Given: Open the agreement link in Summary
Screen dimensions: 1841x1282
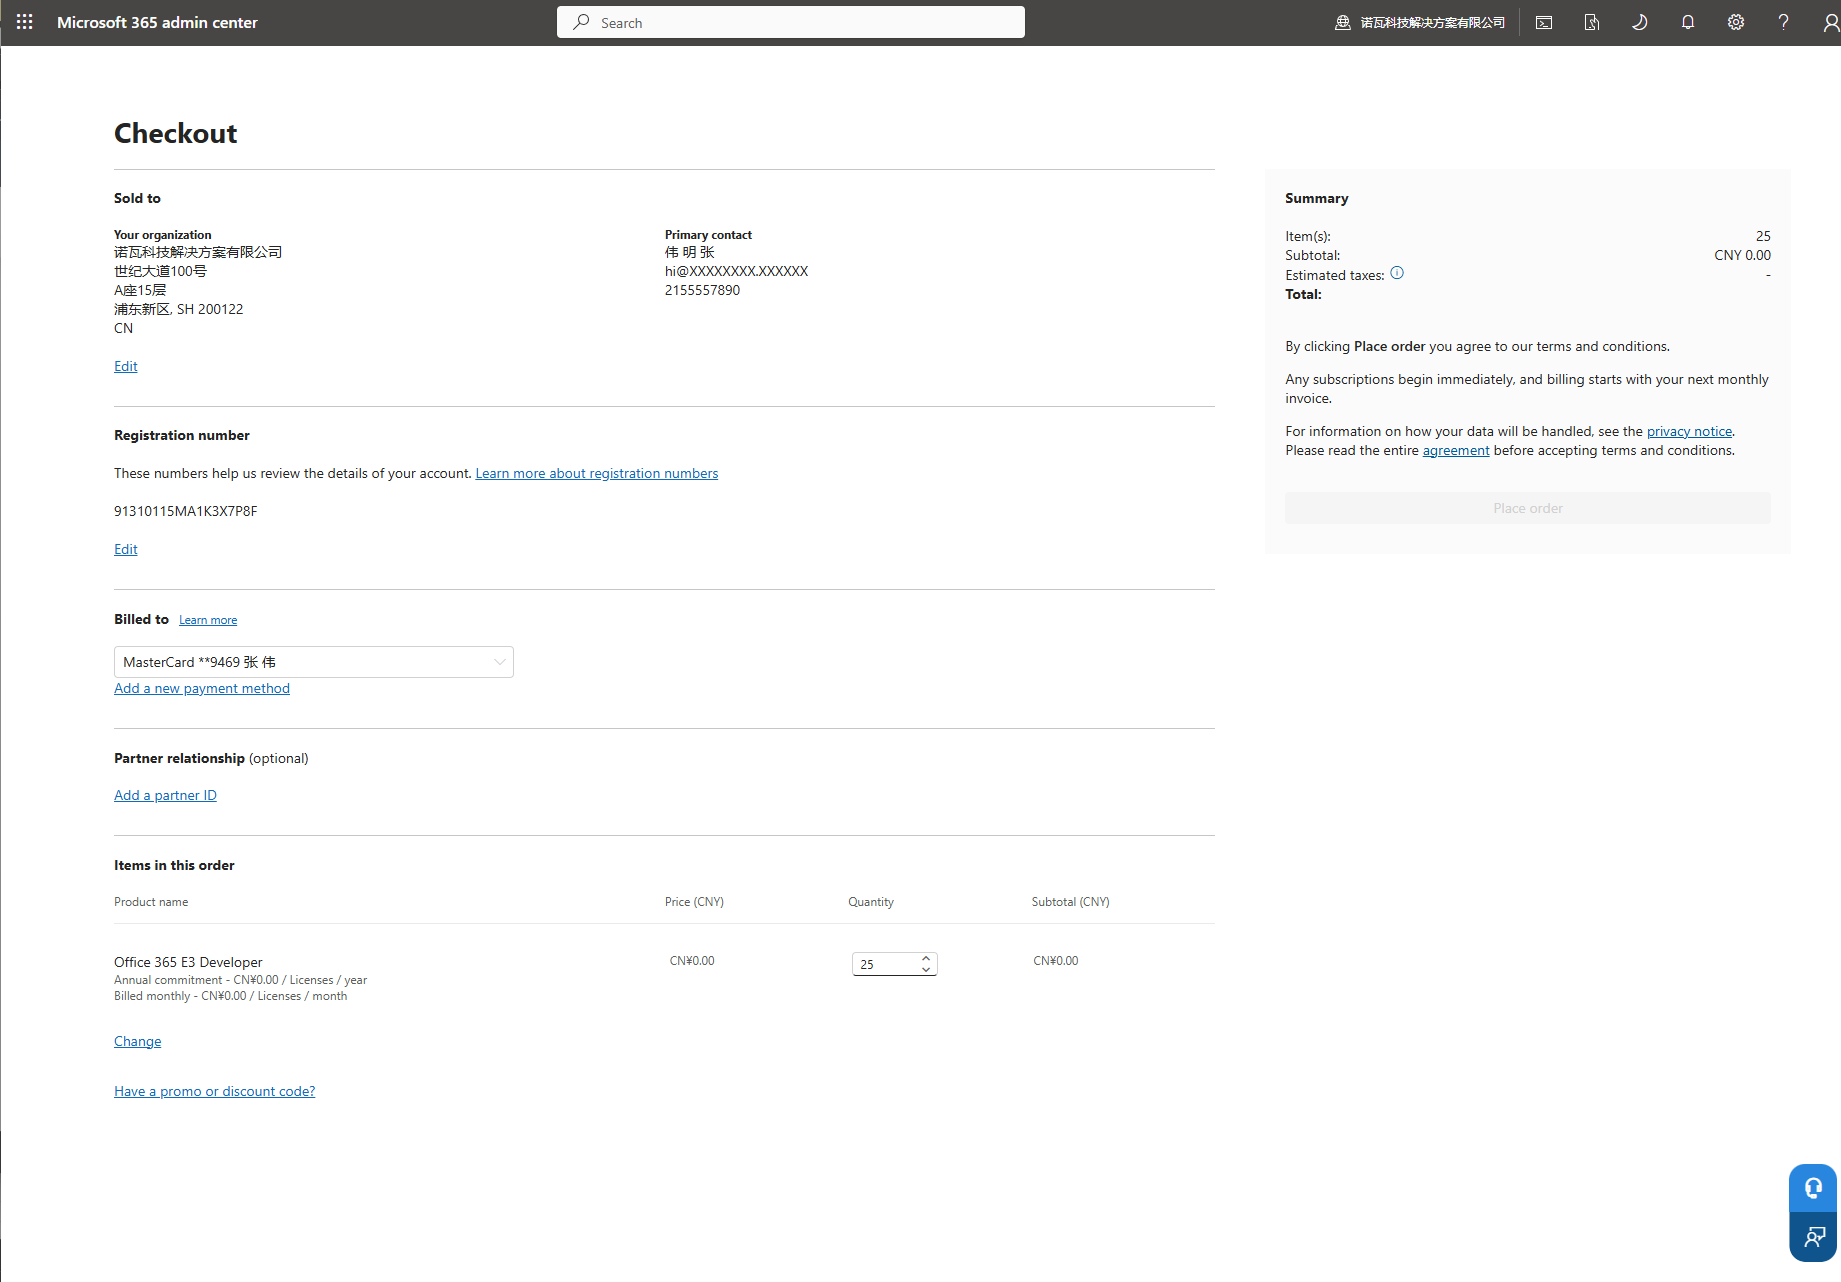Looking at the screenshot, I should coord(1456,450).
